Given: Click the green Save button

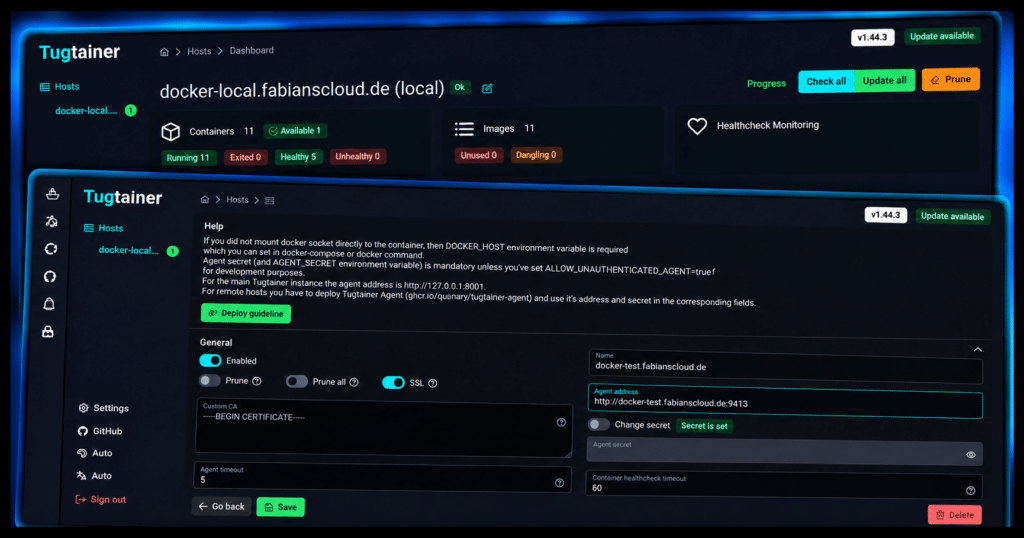Looking at the screenshot, I should [x=281, y=507].
